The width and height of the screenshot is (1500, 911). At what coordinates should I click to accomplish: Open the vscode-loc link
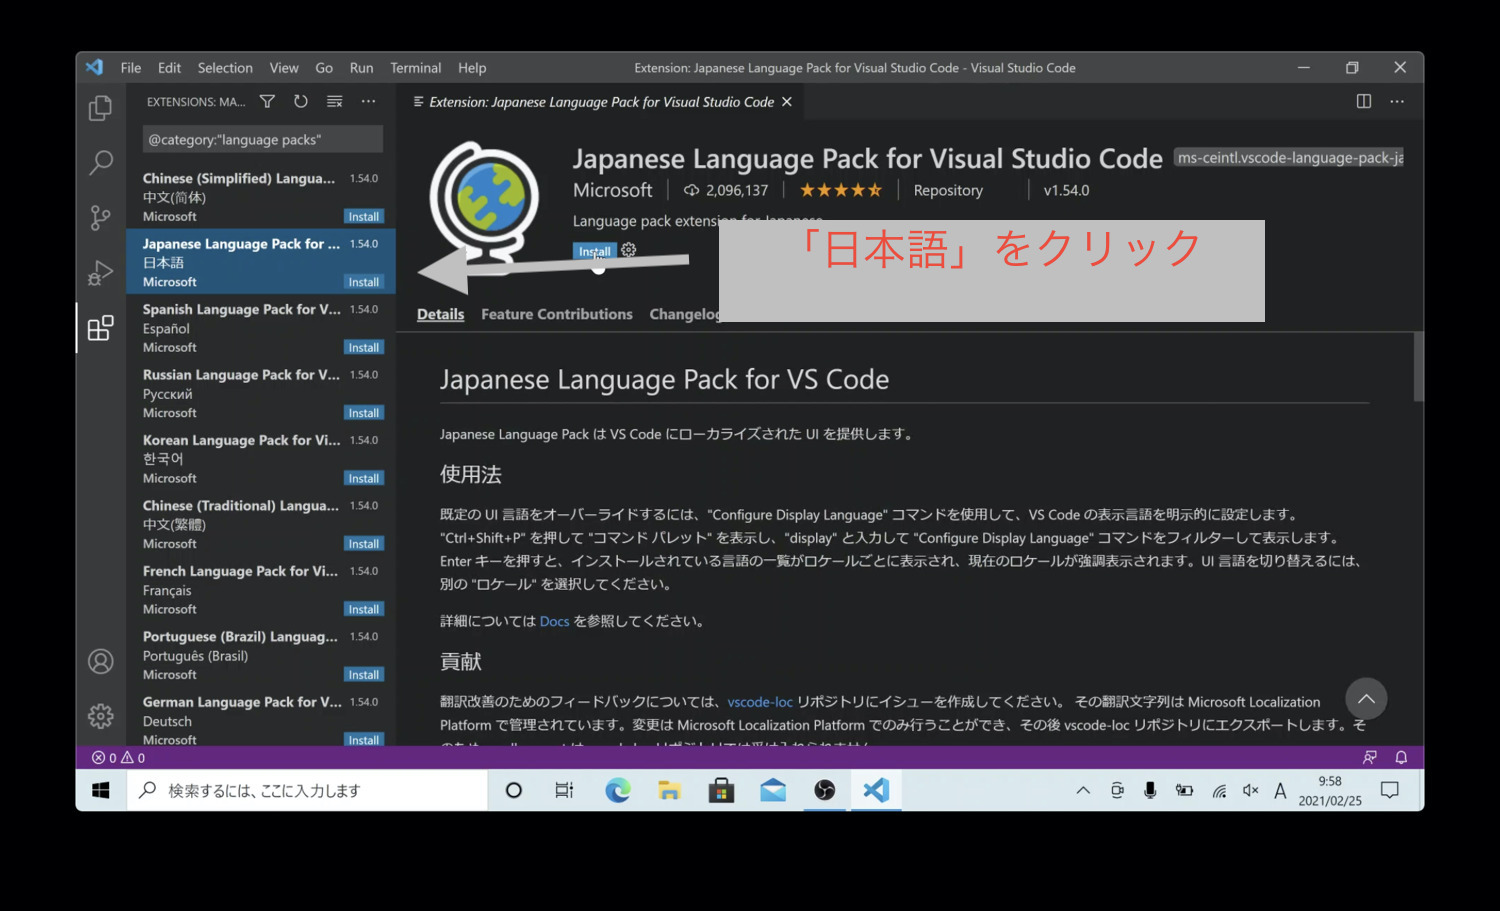[760, 702]
